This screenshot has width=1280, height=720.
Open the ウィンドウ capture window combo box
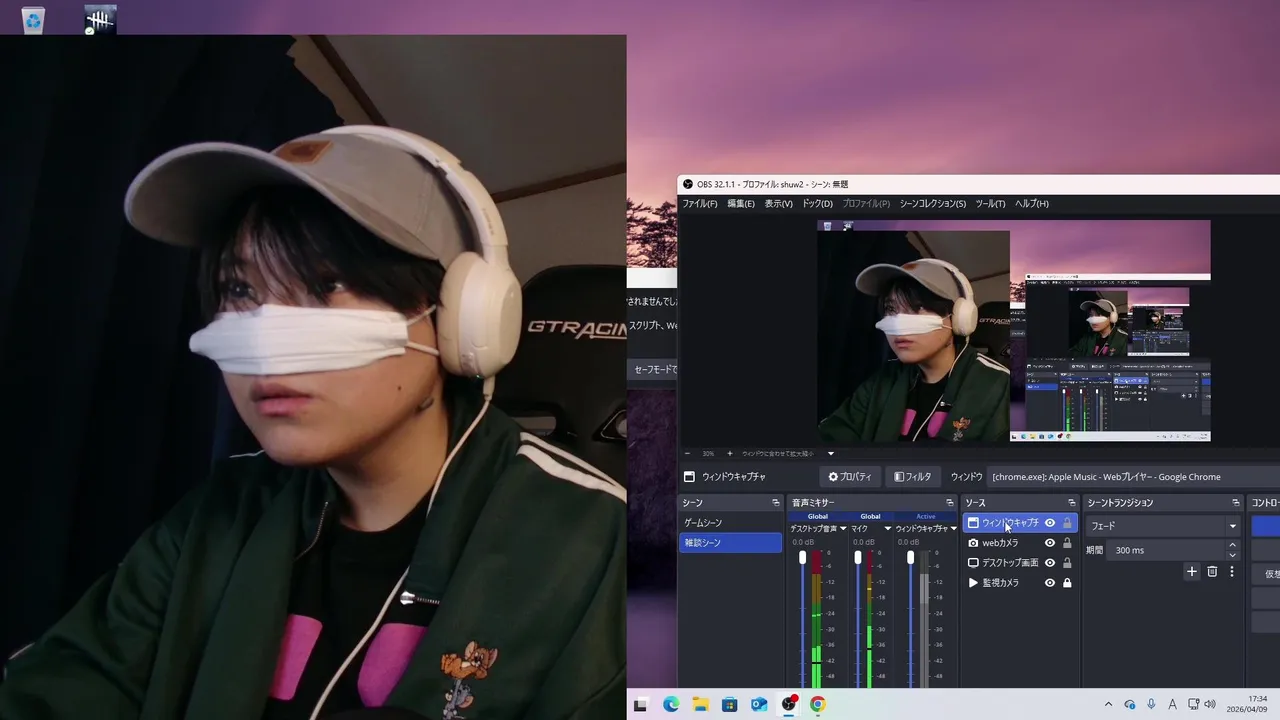click(x=1134, y=477)
